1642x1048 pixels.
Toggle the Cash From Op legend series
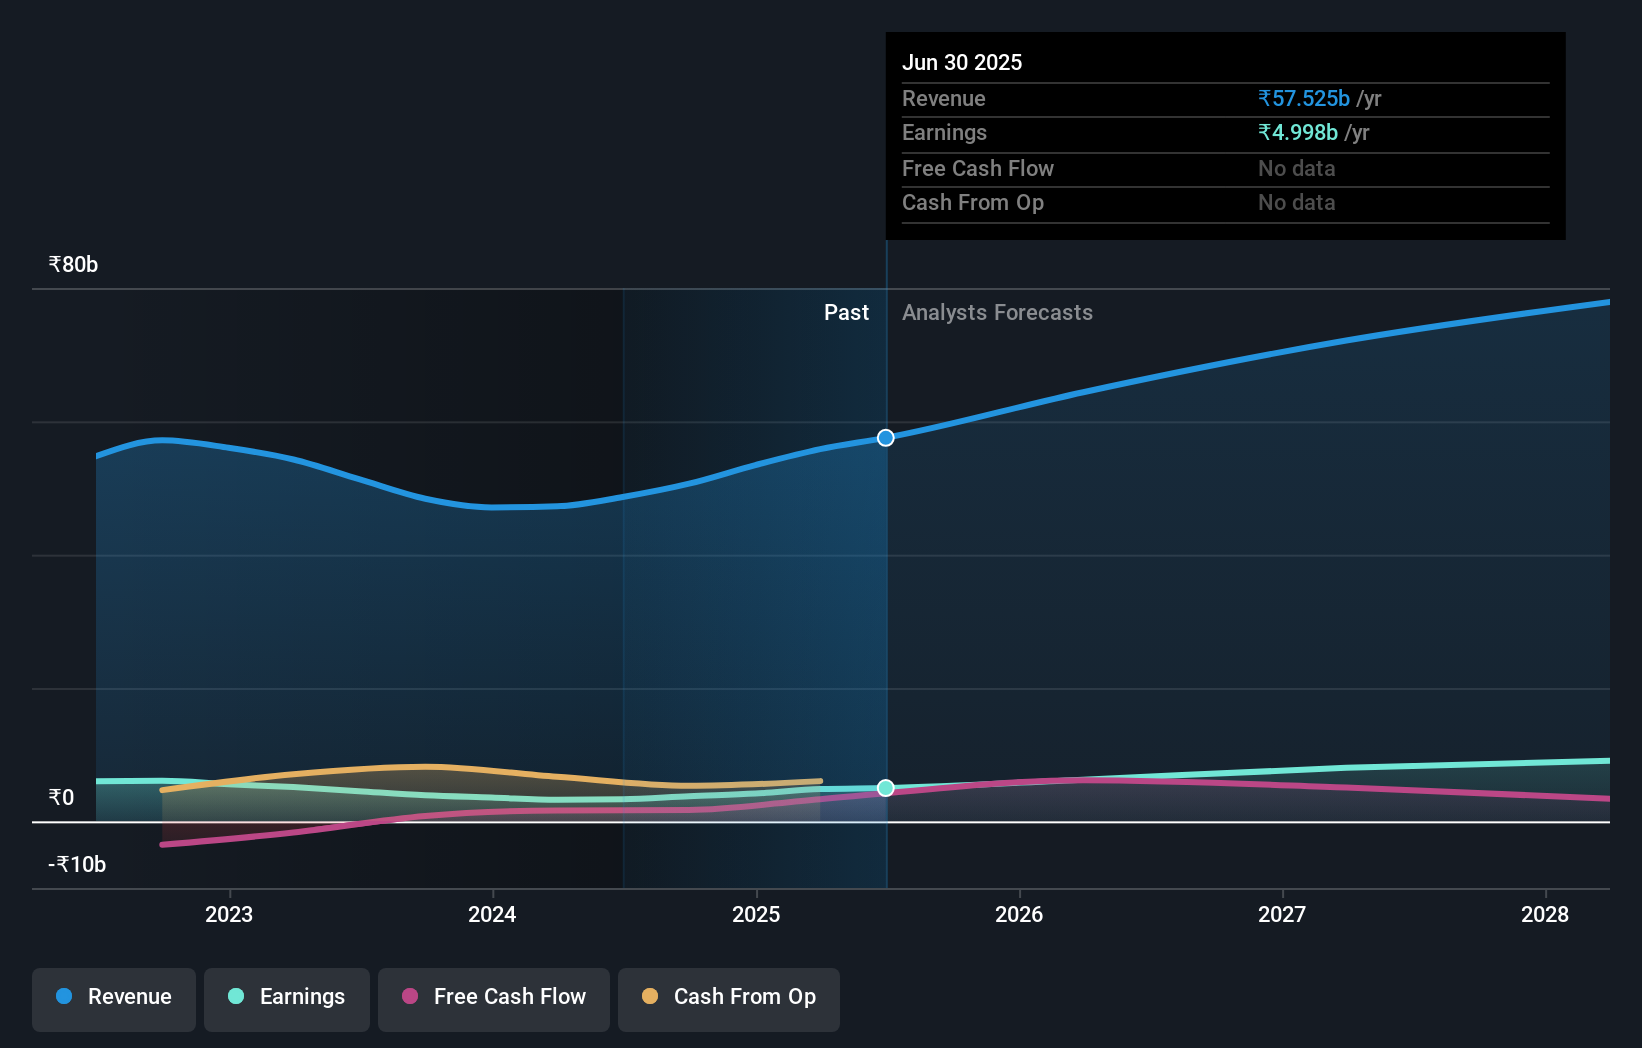coord(729,999)
